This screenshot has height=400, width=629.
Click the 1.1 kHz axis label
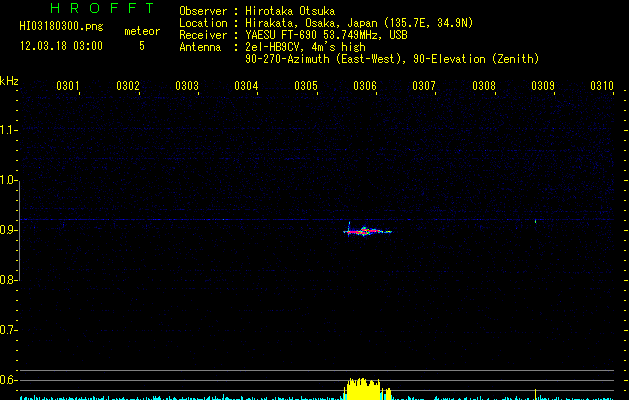pos(8,130)
